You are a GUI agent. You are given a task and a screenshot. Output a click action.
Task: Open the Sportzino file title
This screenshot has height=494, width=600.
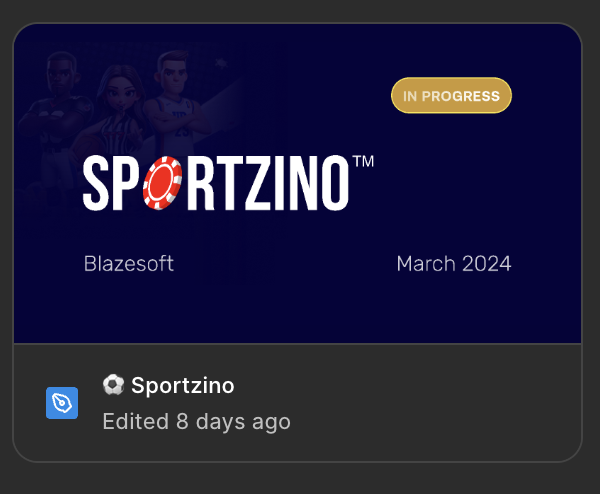[x=182, y=385]
